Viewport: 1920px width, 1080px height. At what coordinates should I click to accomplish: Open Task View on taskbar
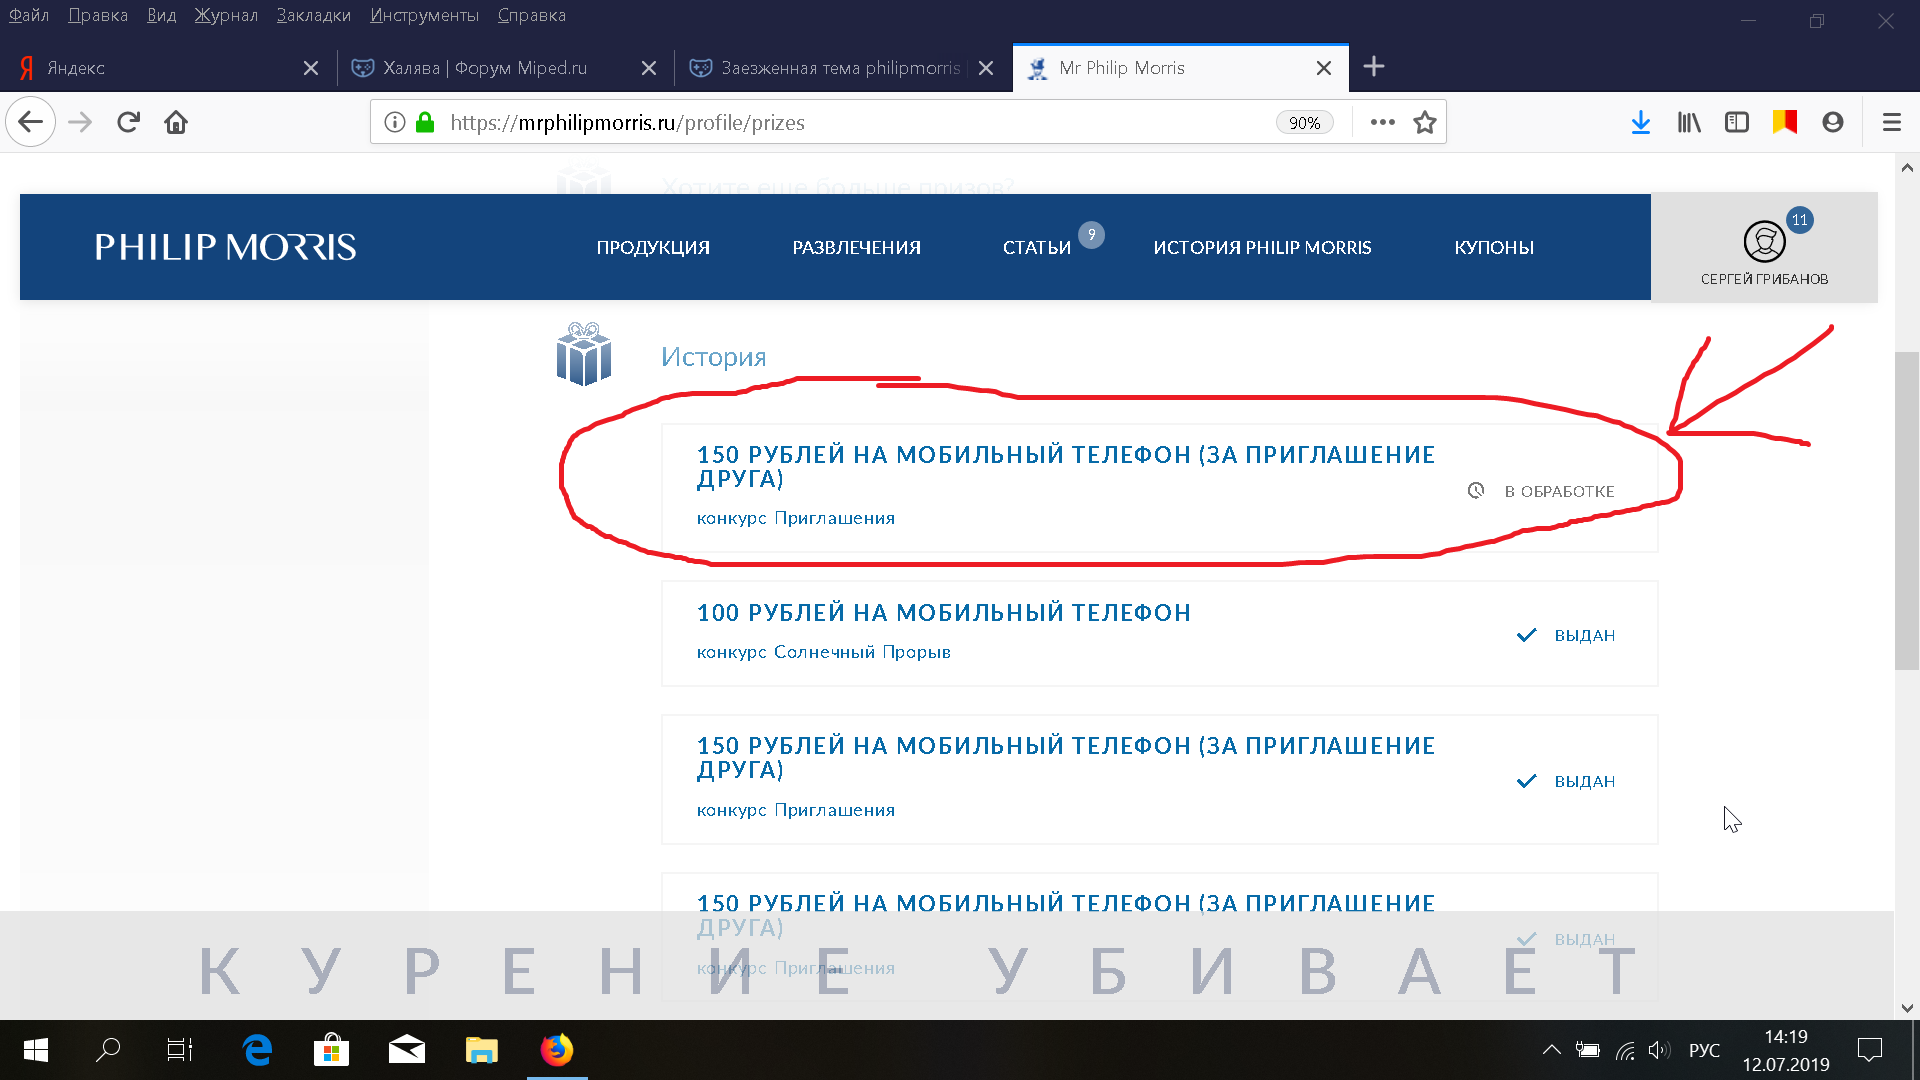[x=180, y=1050]
